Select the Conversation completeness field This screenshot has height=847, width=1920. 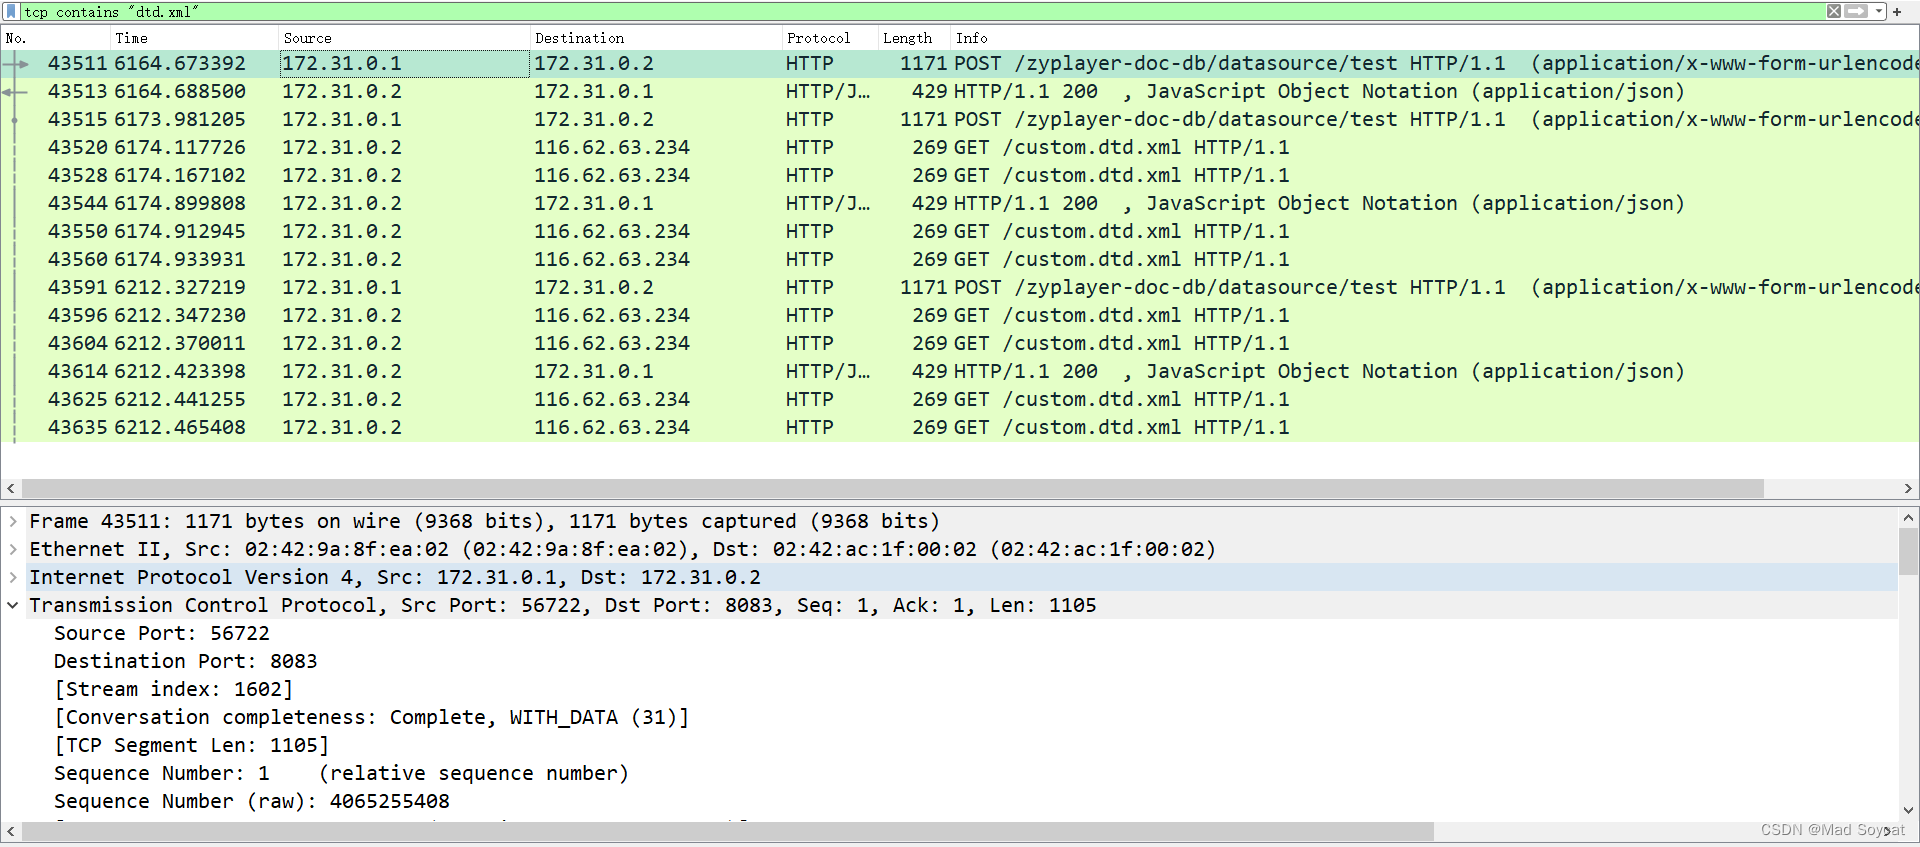(371, 717)
